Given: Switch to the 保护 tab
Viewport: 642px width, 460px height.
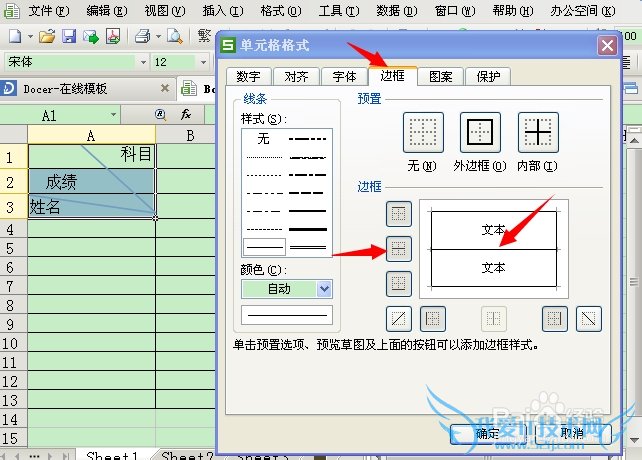Looking at the screenshot, I should click(488, 76).
